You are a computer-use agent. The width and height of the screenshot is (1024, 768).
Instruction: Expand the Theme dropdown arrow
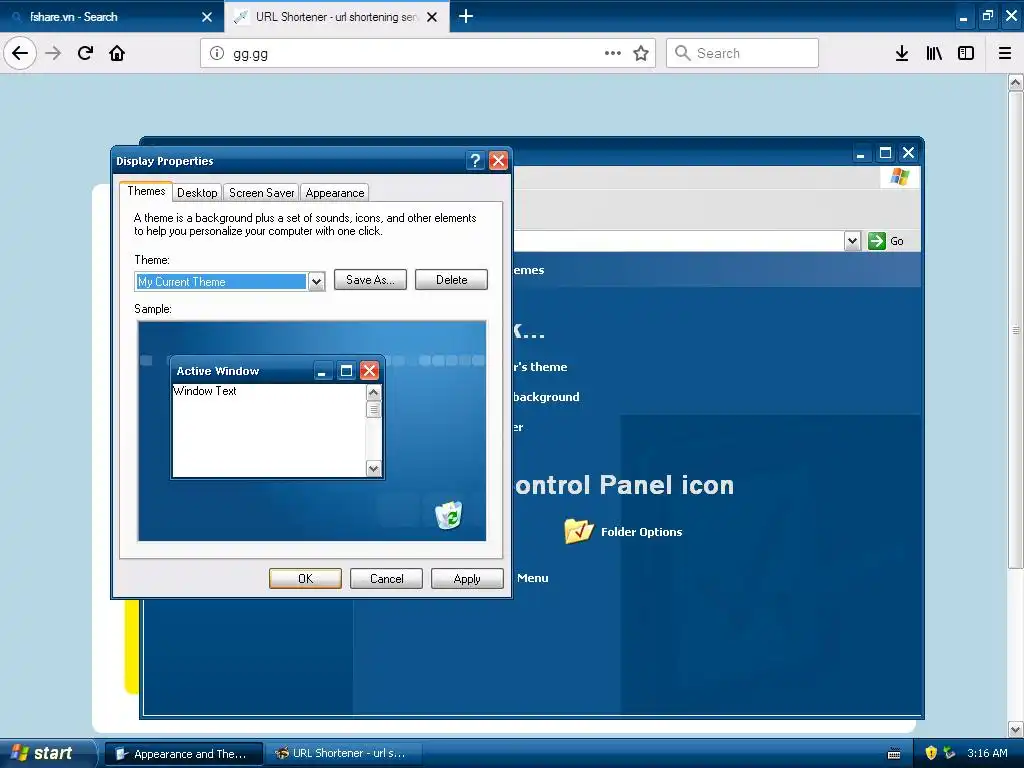(x=317, y=281)
